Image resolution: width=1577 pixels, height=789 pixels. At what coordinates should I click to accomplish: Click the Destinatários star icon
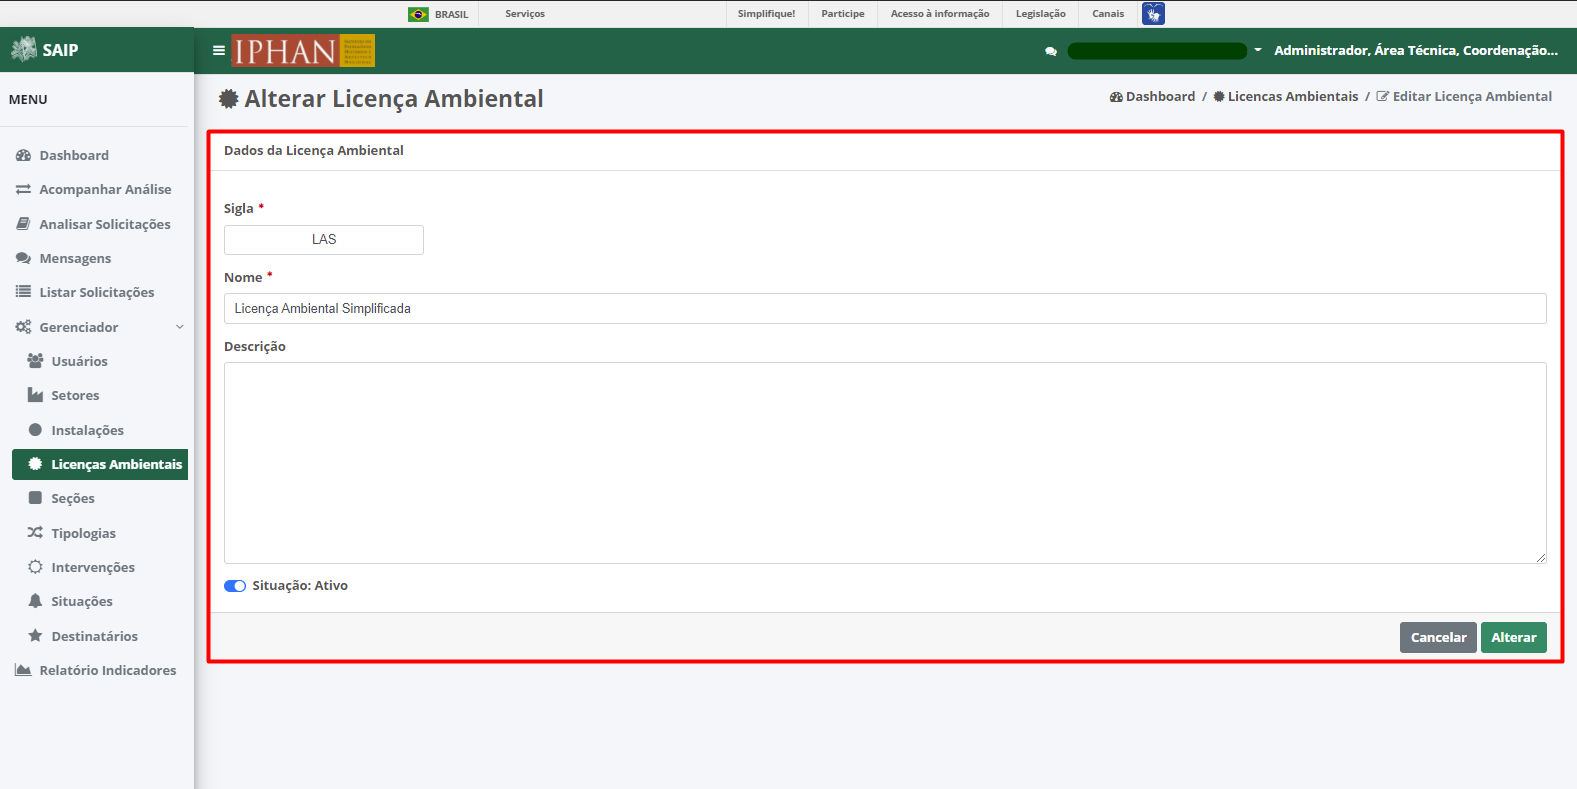pyautogui.click(x=35, y=636)
